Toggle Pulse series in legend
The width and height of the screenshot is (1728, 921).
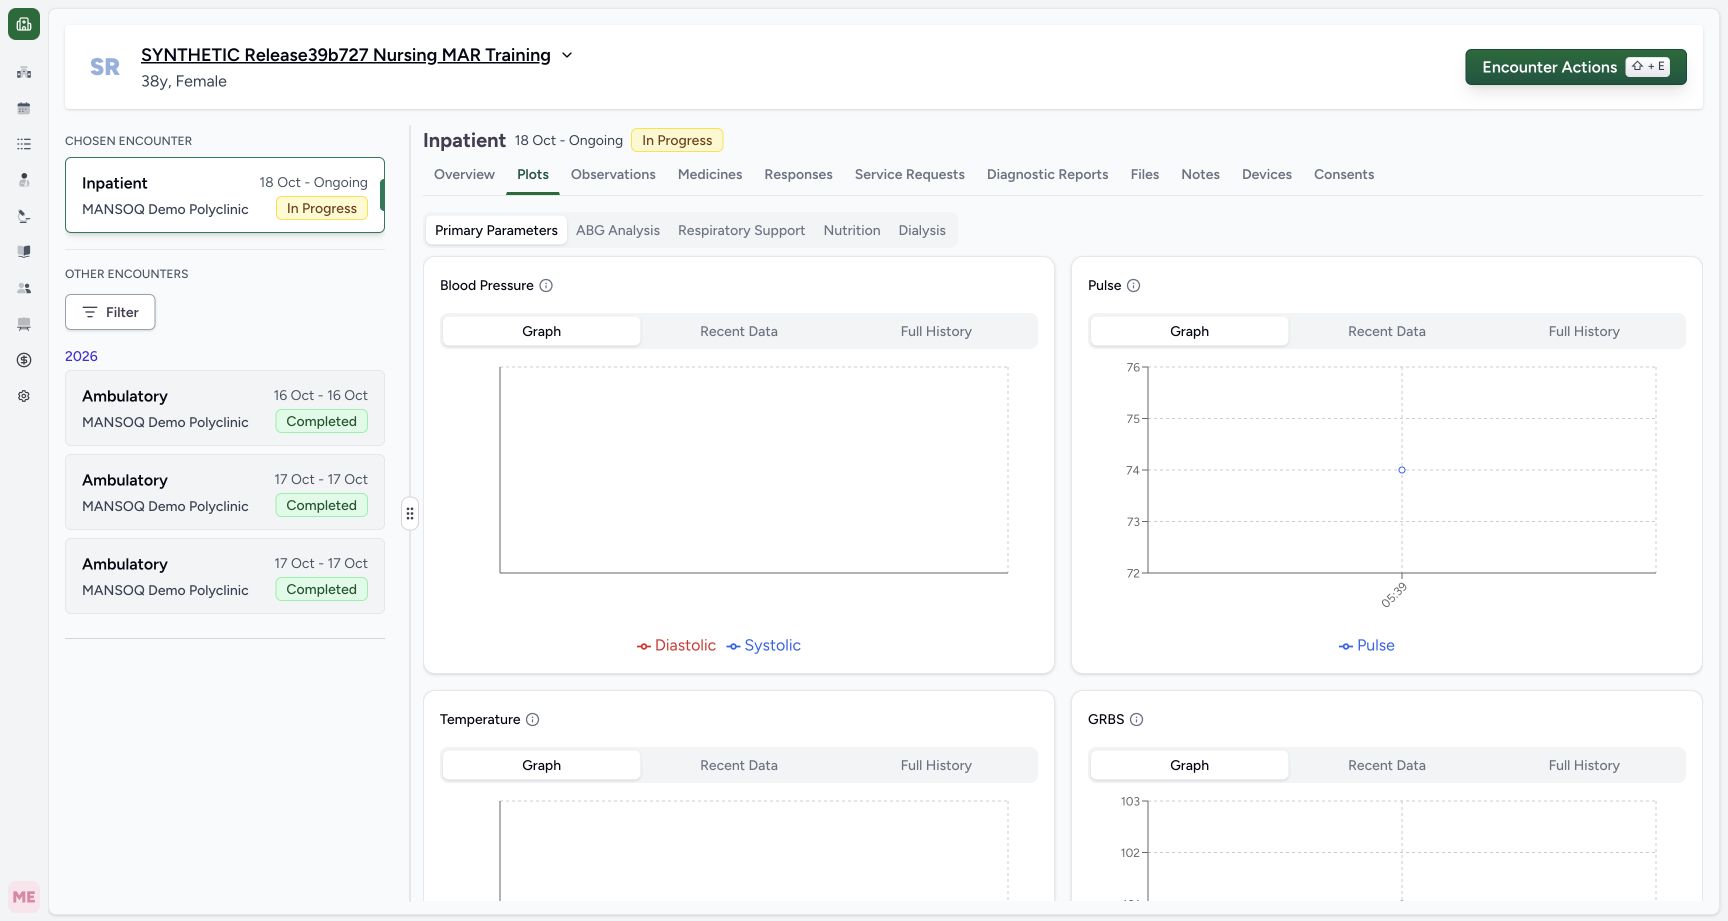coord(1367,645)
